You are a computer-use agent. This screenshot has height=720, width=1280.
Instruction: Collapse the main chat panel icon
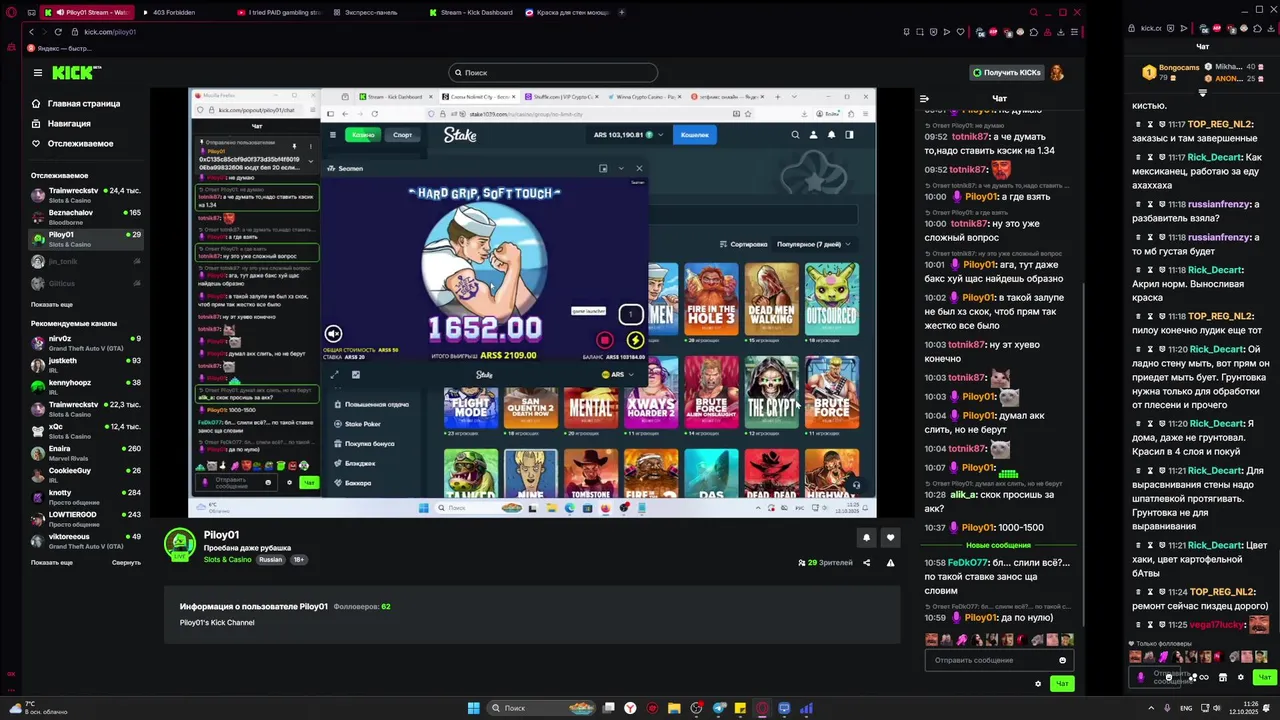point(924,98)
